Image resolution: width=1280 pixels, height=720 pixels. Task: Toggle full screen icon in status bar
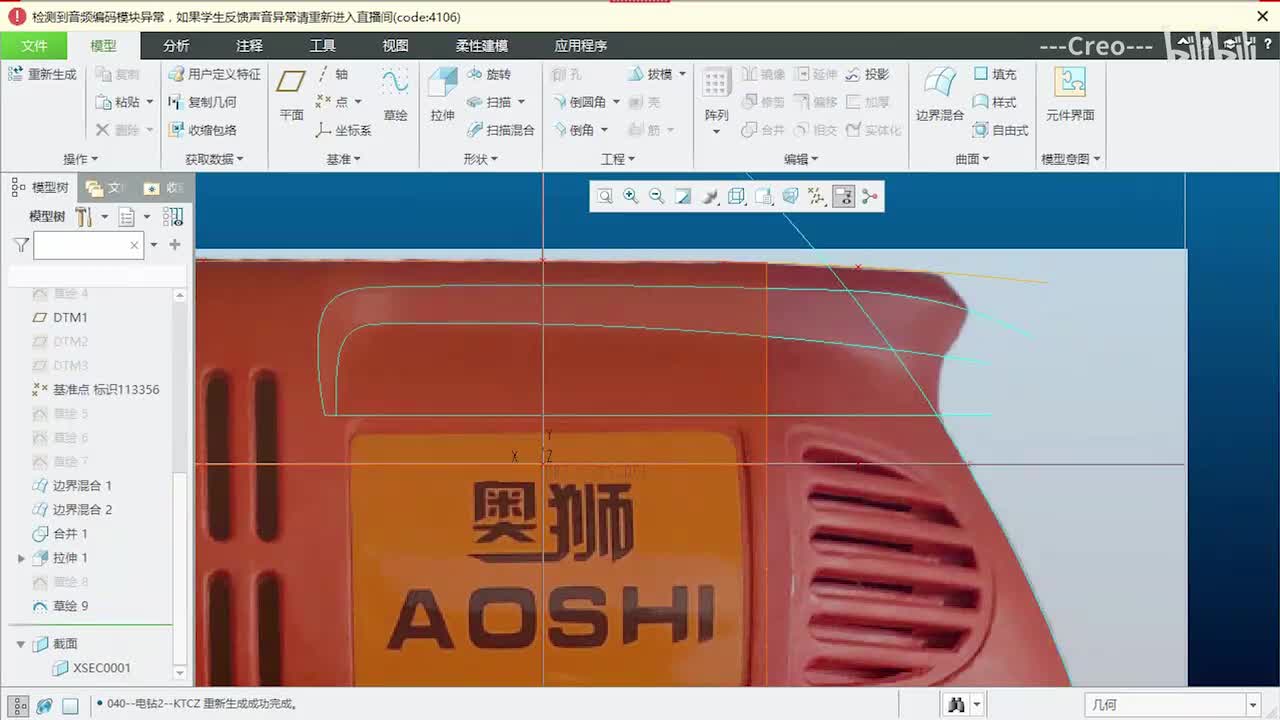(70, 706)
